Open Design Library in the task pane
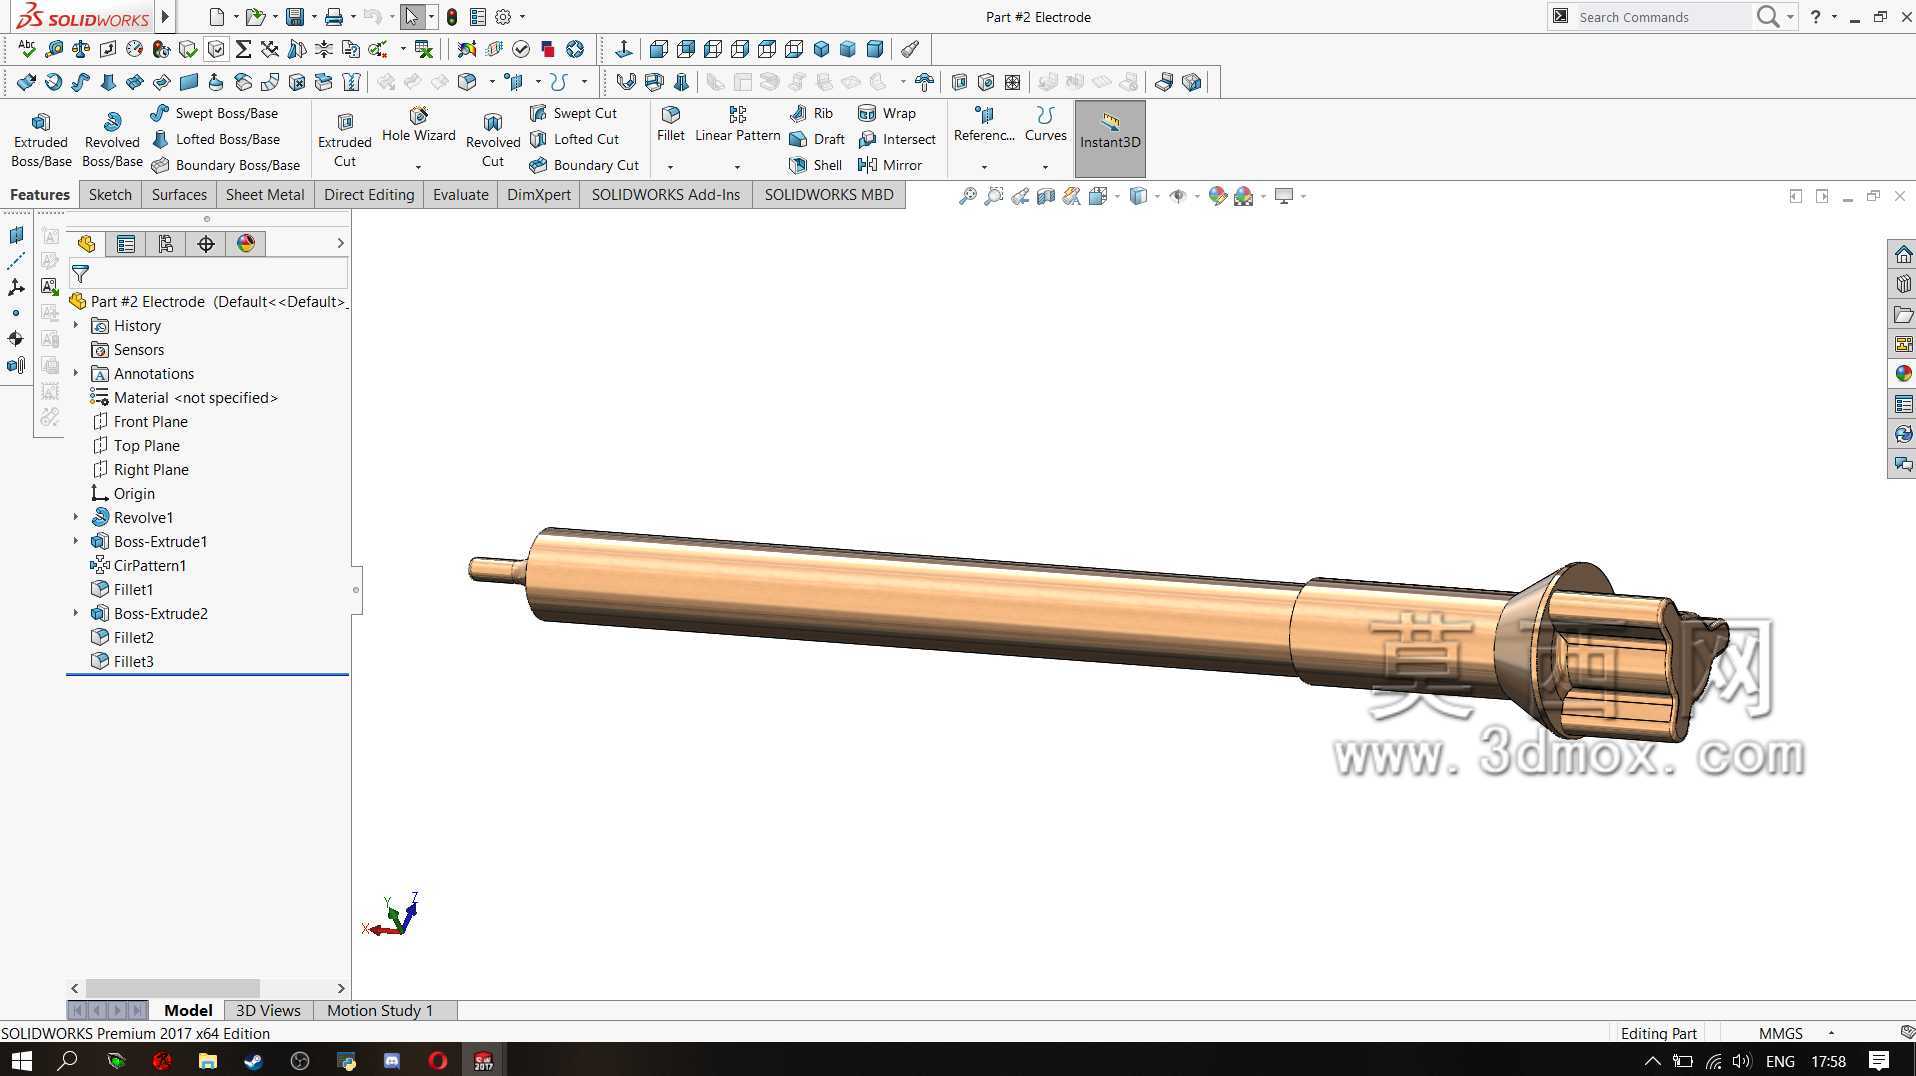Viewport: 1916px width, 1076px height. 1903,284
